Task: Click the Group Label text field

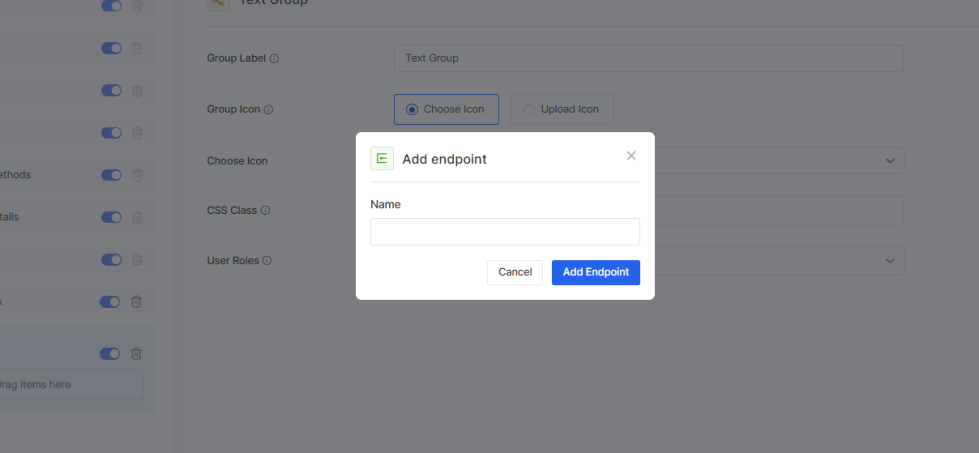Action: point(648,58)
